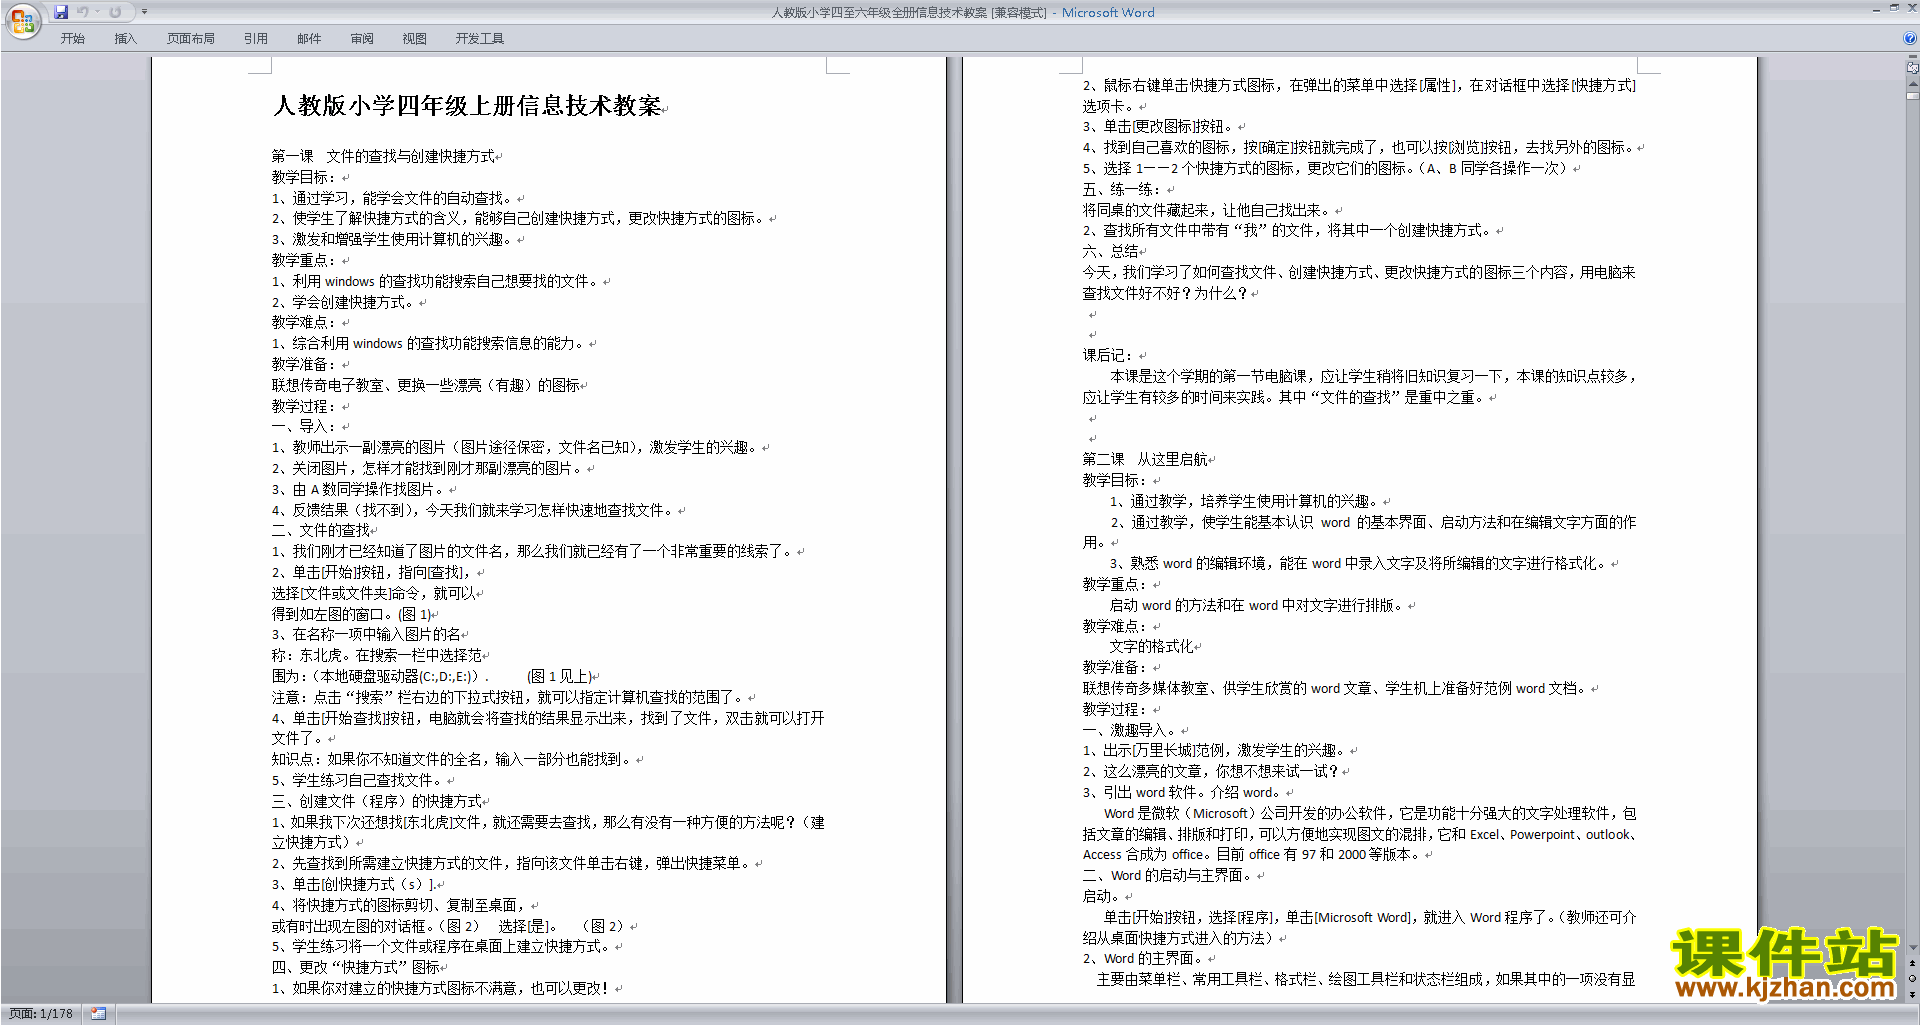Click the blue Help question mark icon
1920x1025 pixels.
point(1910,38)
